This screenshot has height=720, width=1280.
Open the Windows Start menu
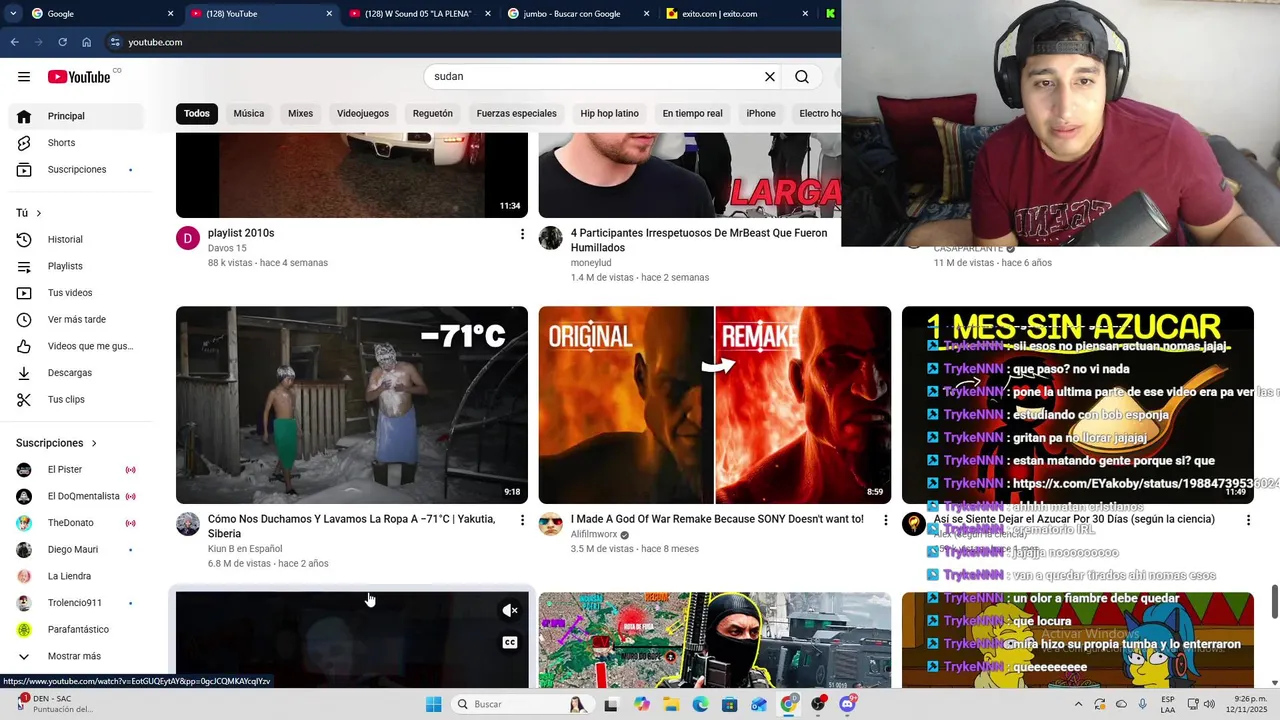(433, 704)
